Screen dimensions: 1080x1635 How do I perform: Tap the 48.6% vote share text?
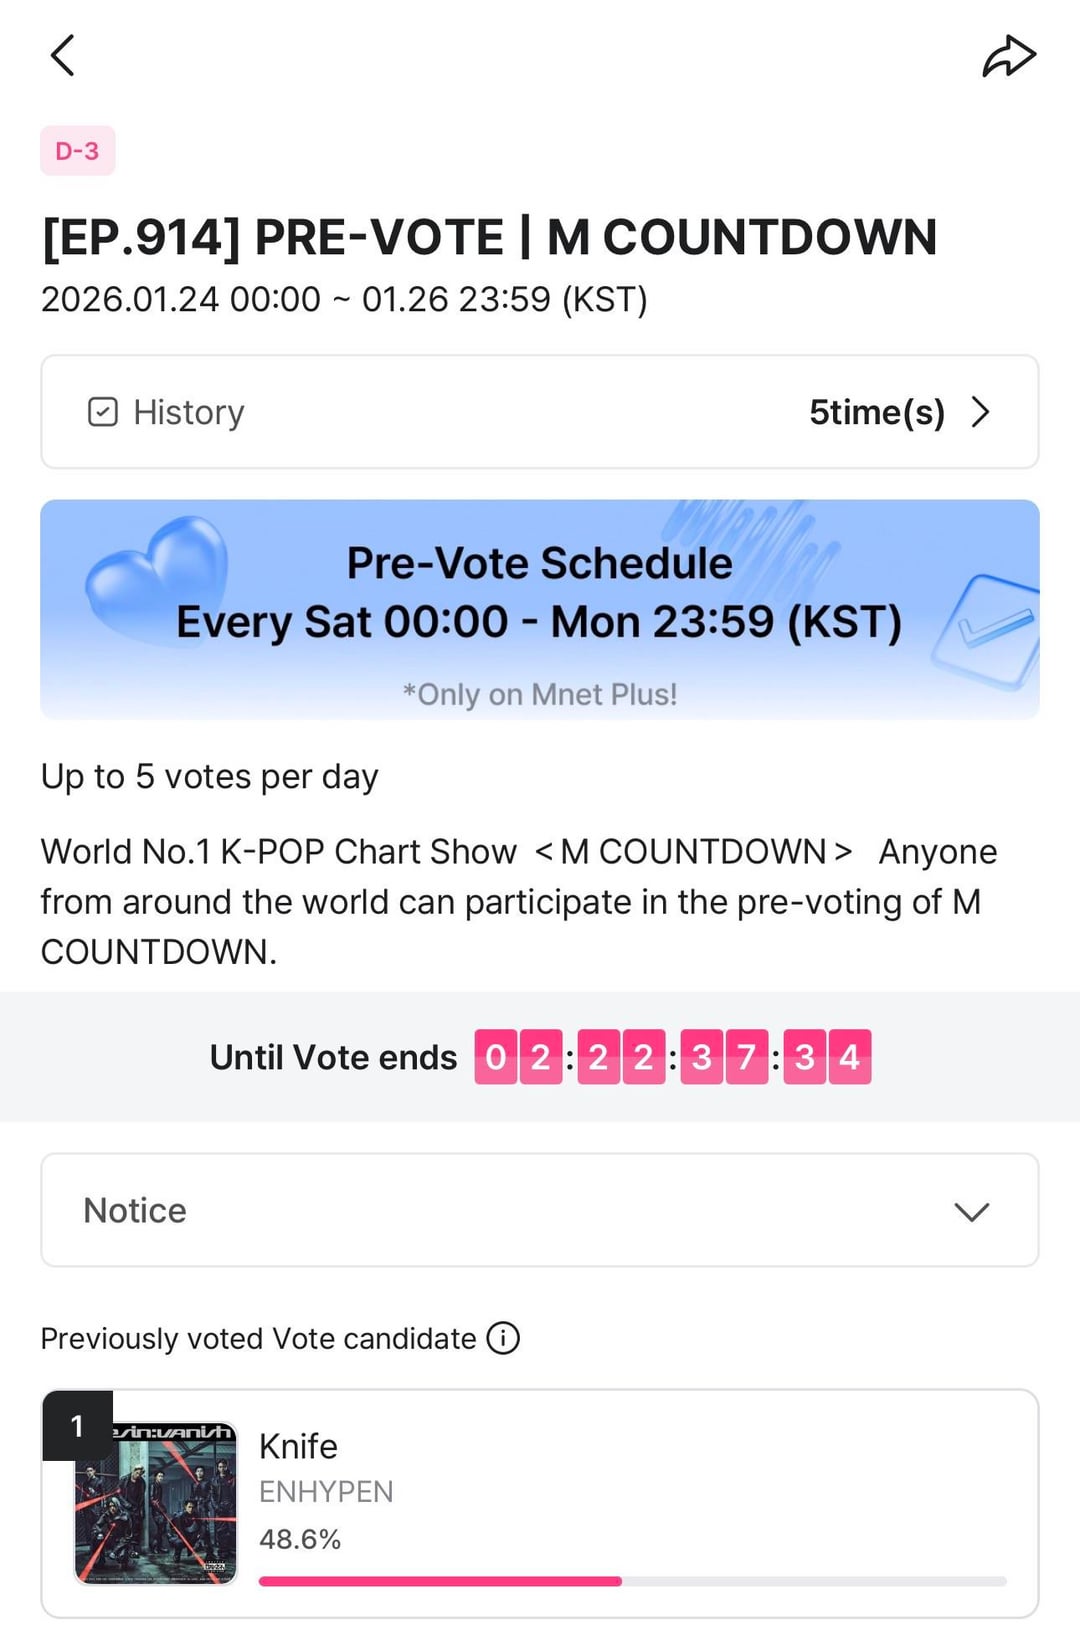pos(300,1539)
